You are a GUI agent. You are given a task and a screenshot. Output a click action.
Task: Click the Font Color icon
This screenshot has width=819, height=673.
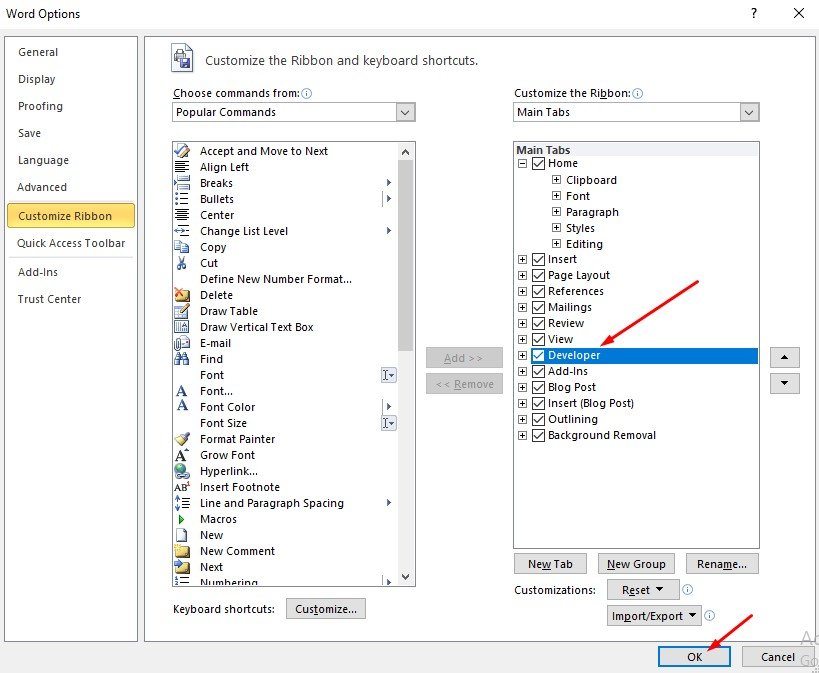point(182,406)
